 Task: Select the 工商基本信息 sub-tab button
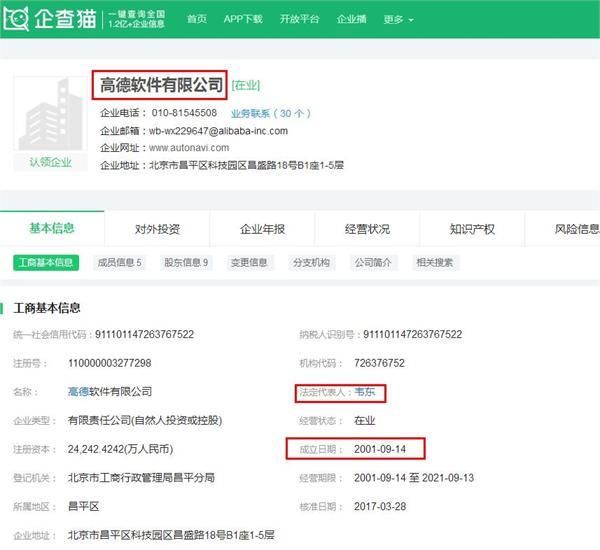pos(46,263)
